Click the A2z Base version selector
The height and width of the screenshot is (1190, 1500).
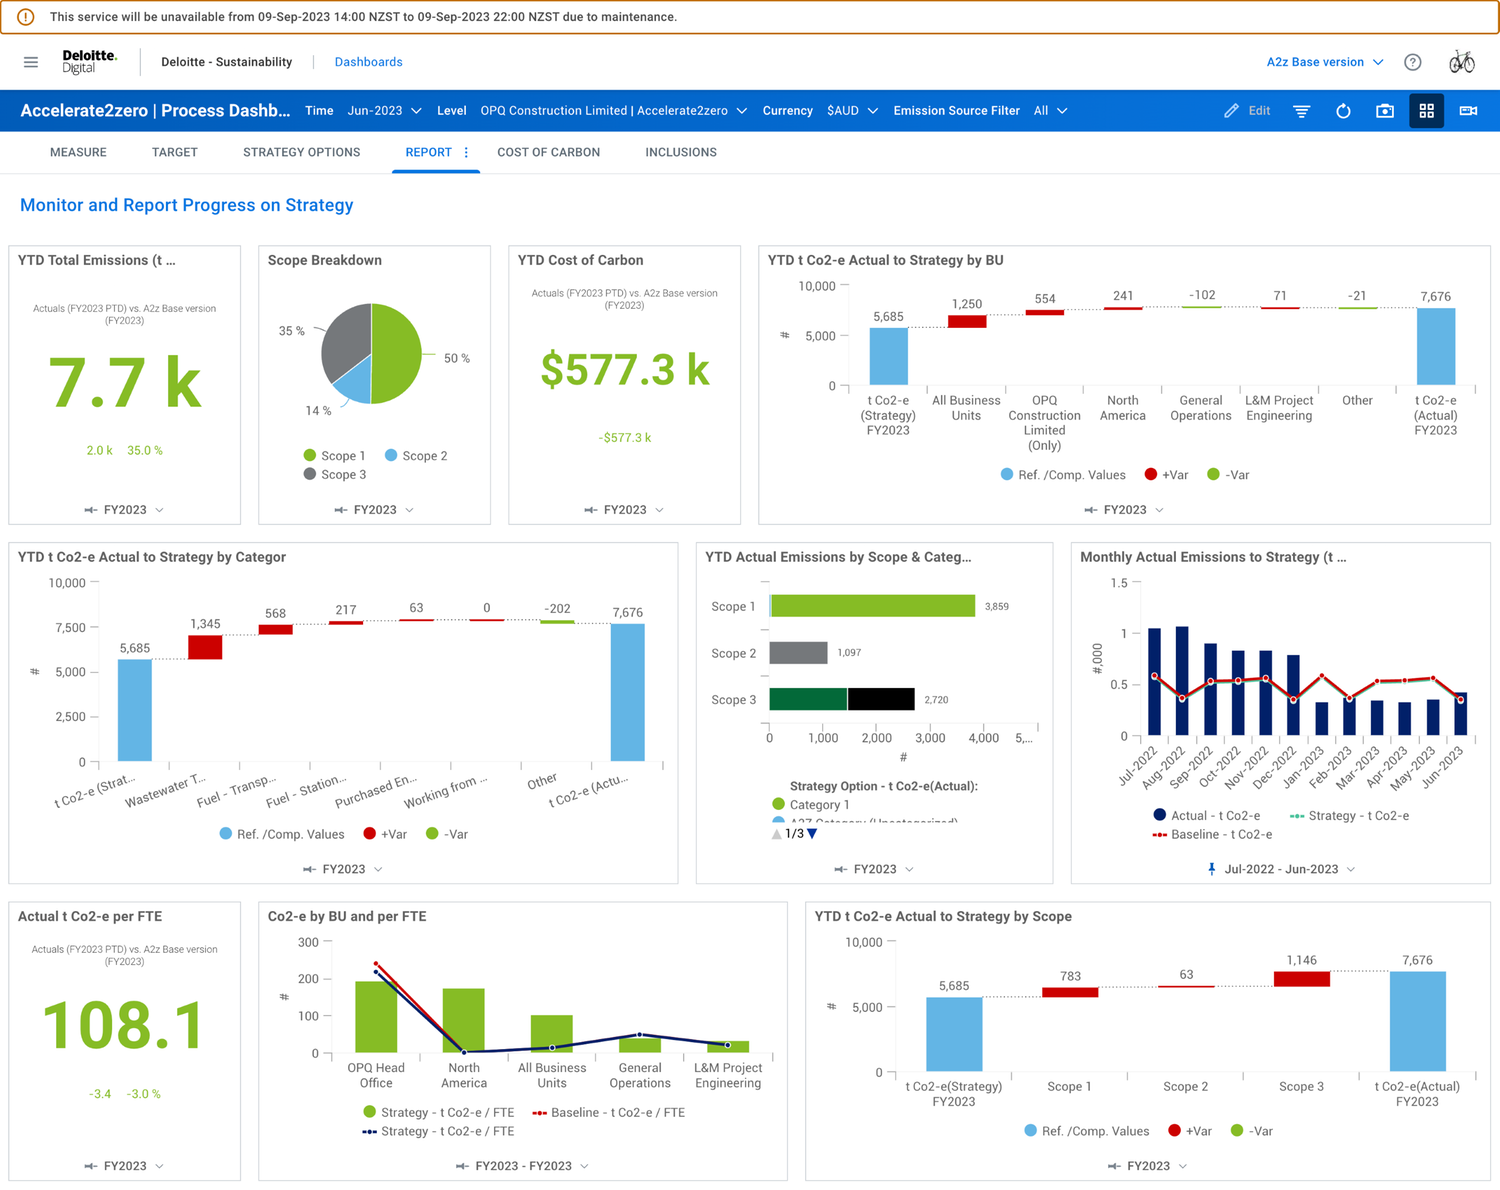(x=1322, y=61)
